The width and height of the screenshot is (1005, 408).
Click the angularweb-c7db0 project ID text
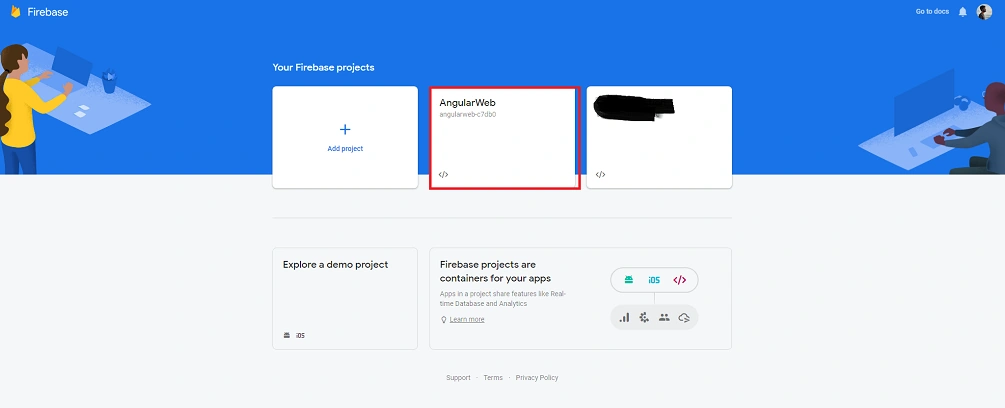pos(468,115)
